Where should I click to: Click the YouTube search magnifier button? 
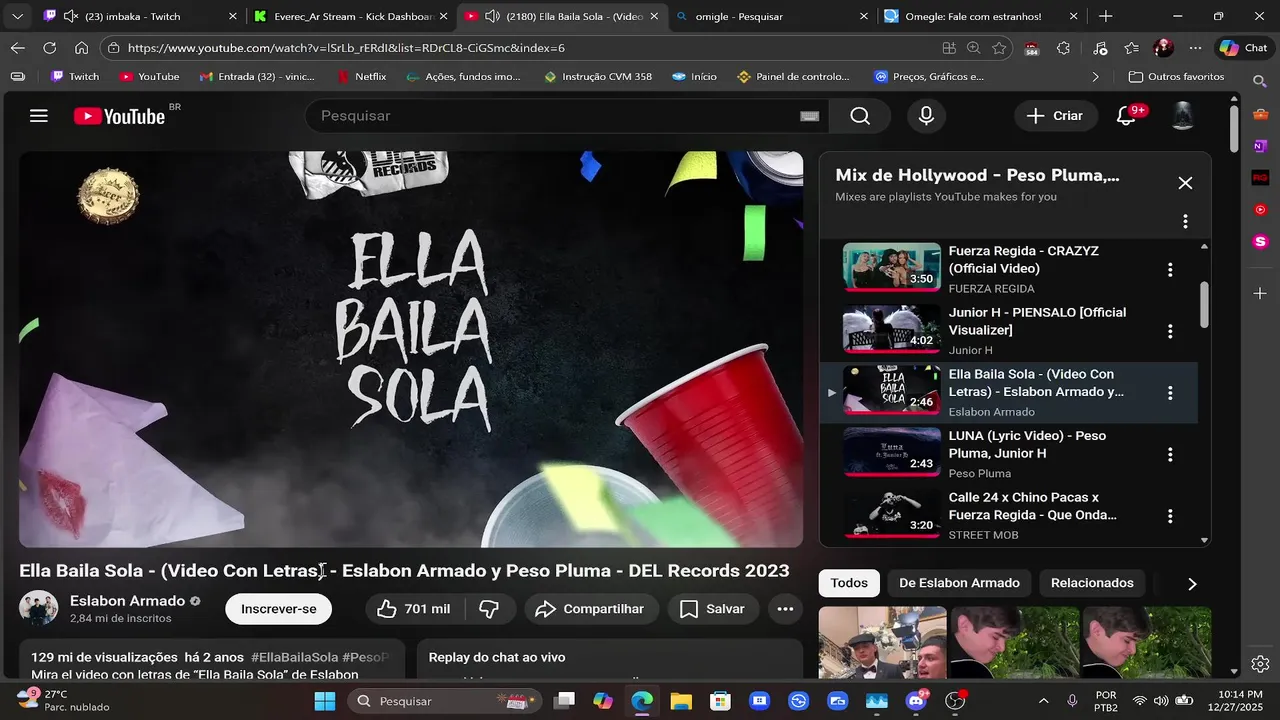(x=860, y=116)
